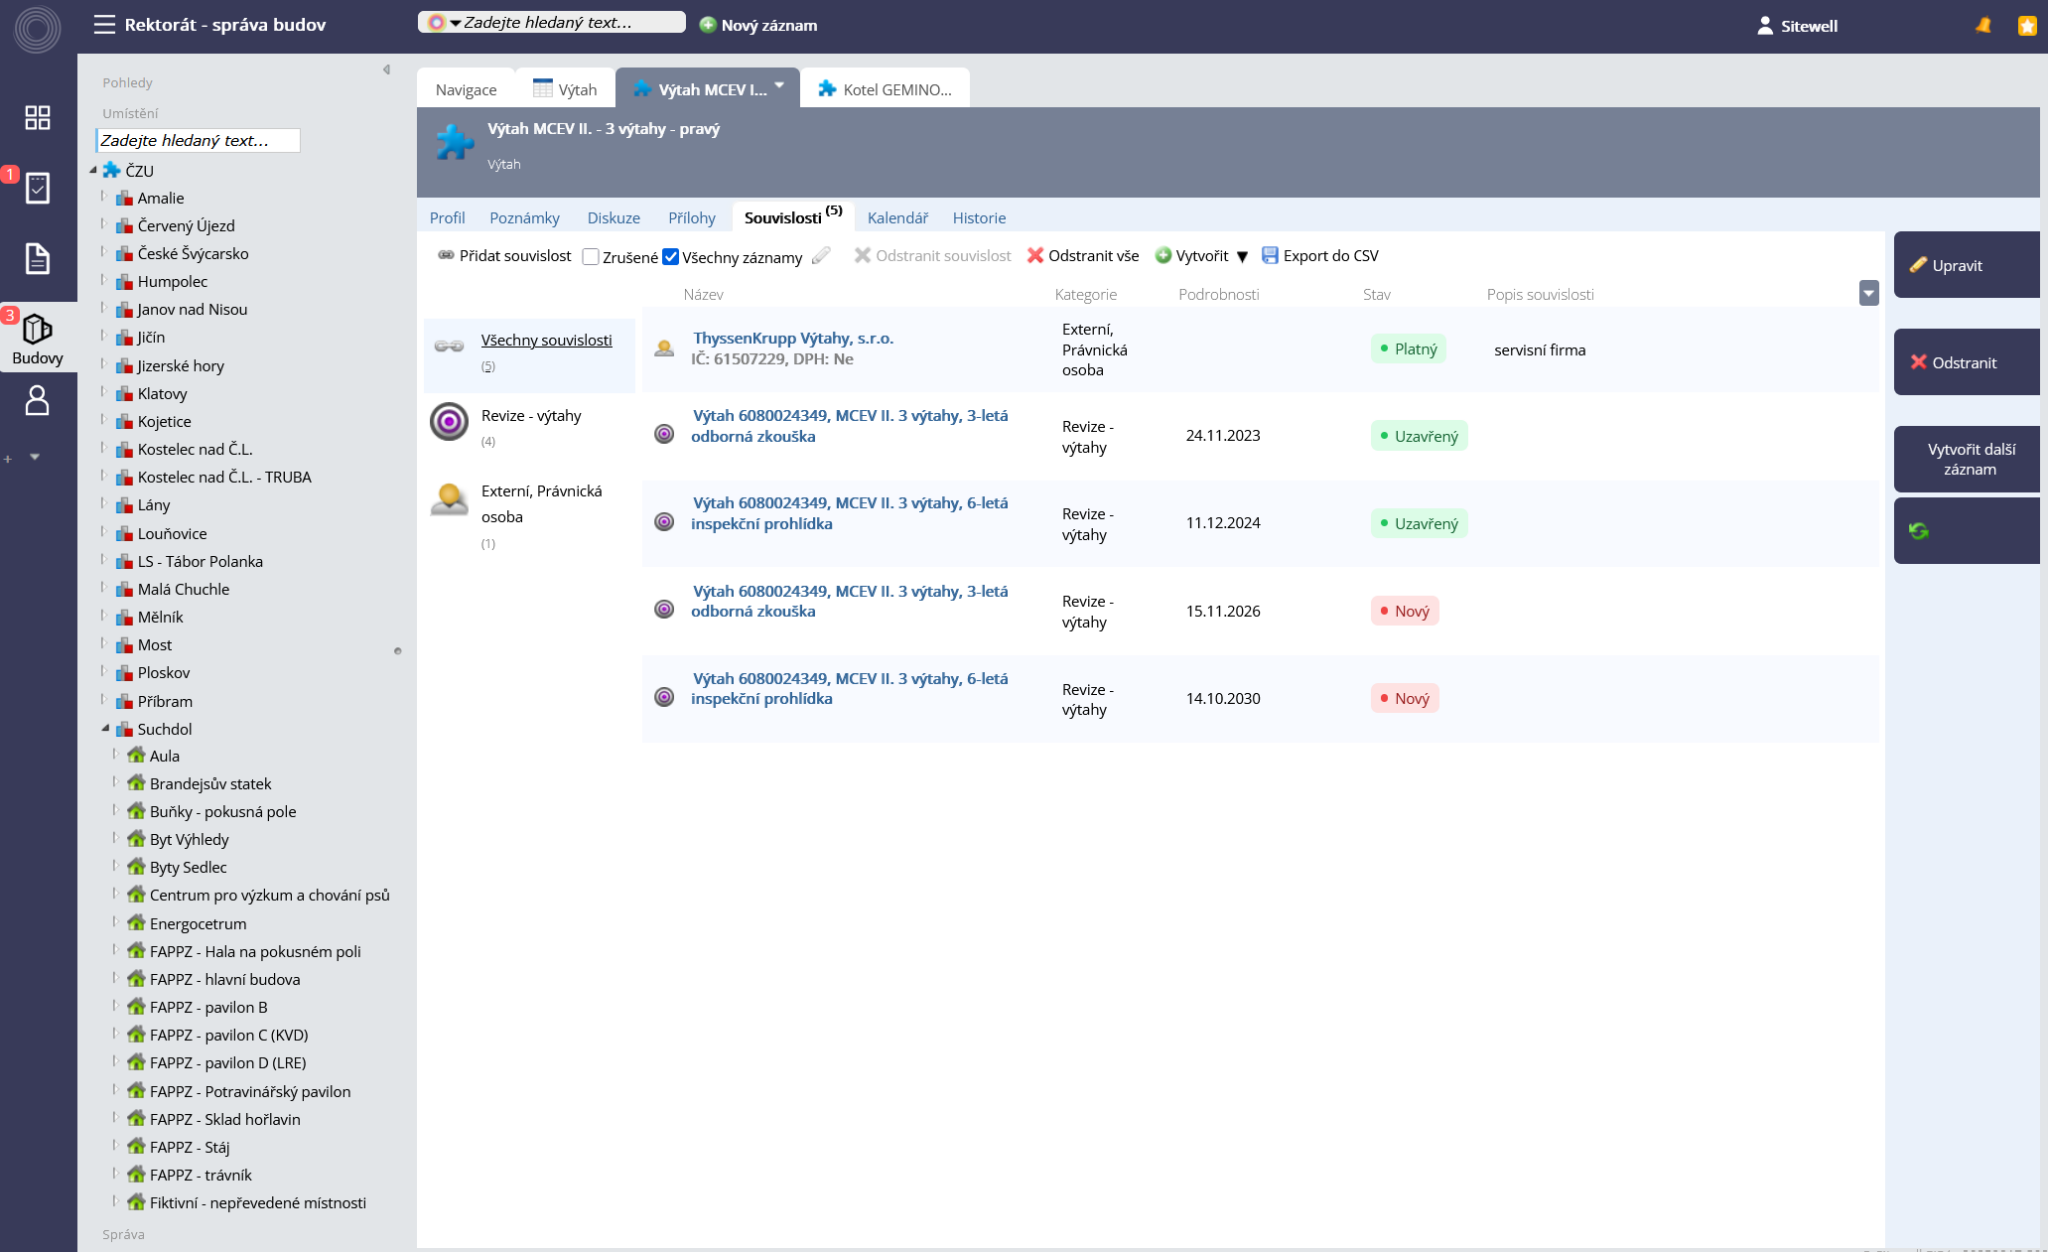Click the green refresh icon button

(1918, 531)
